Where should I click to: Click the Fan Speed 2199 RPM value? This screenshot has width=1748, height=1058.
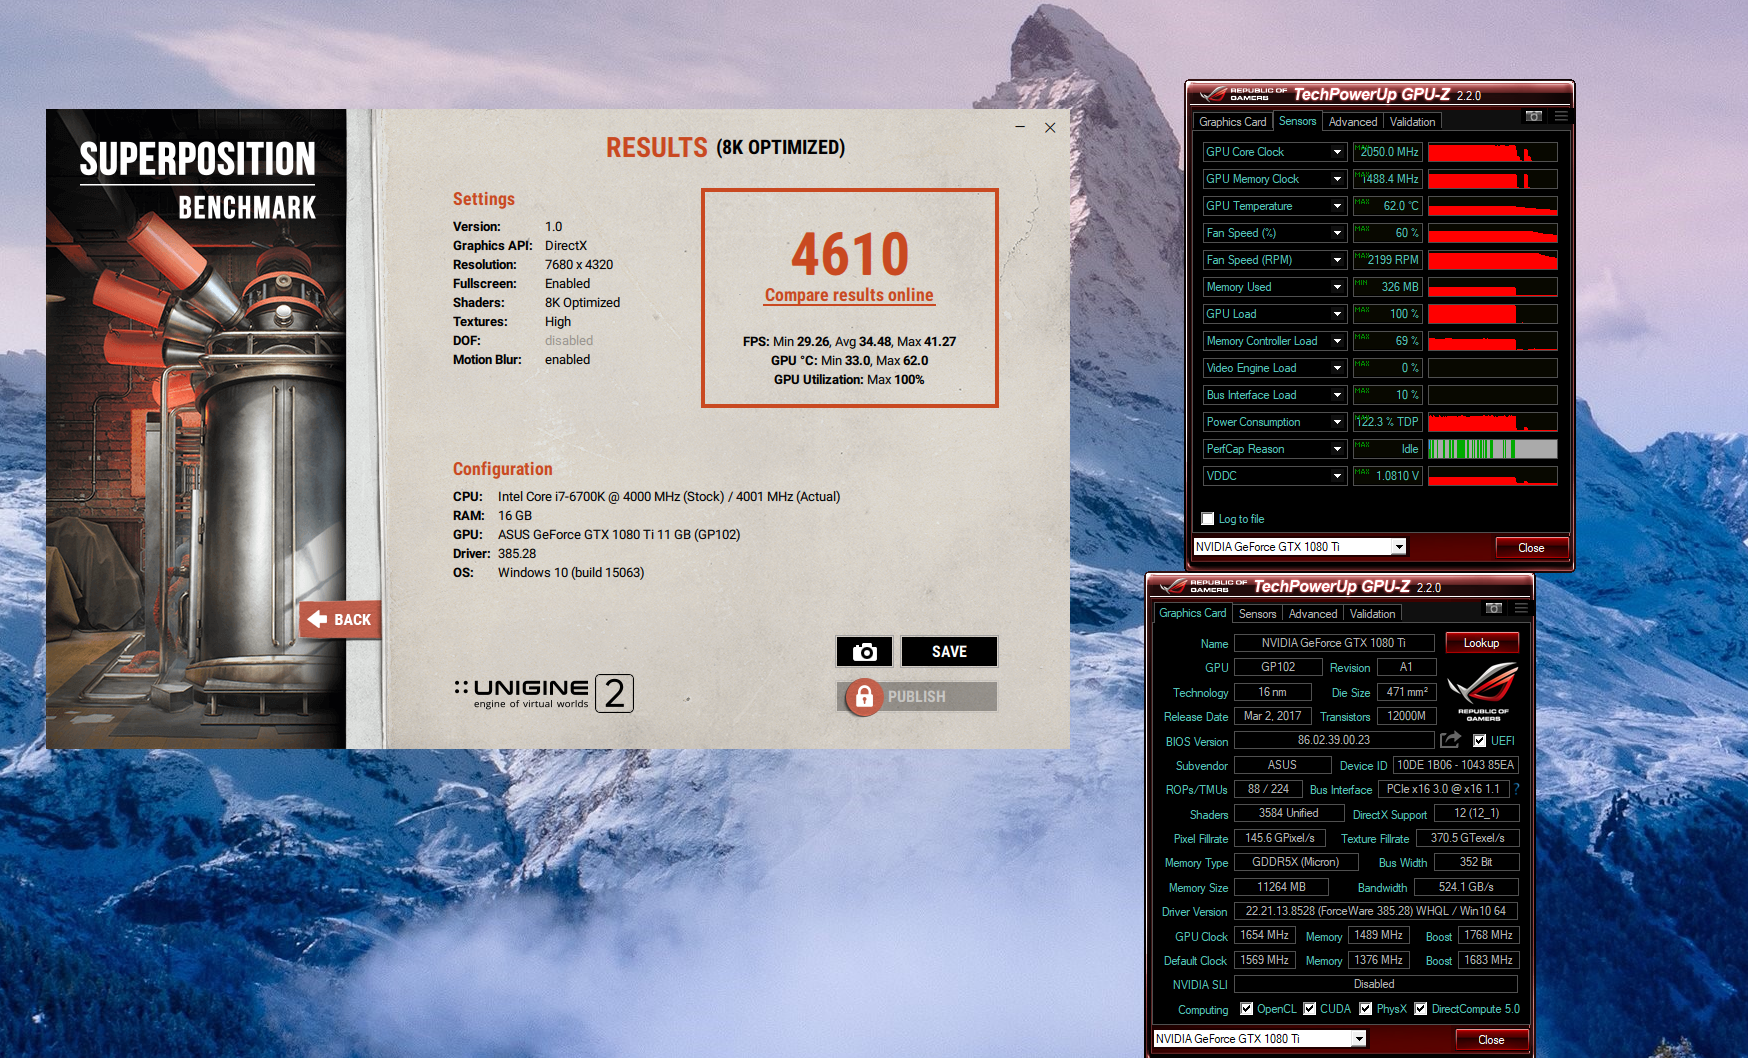point(1387,260)
